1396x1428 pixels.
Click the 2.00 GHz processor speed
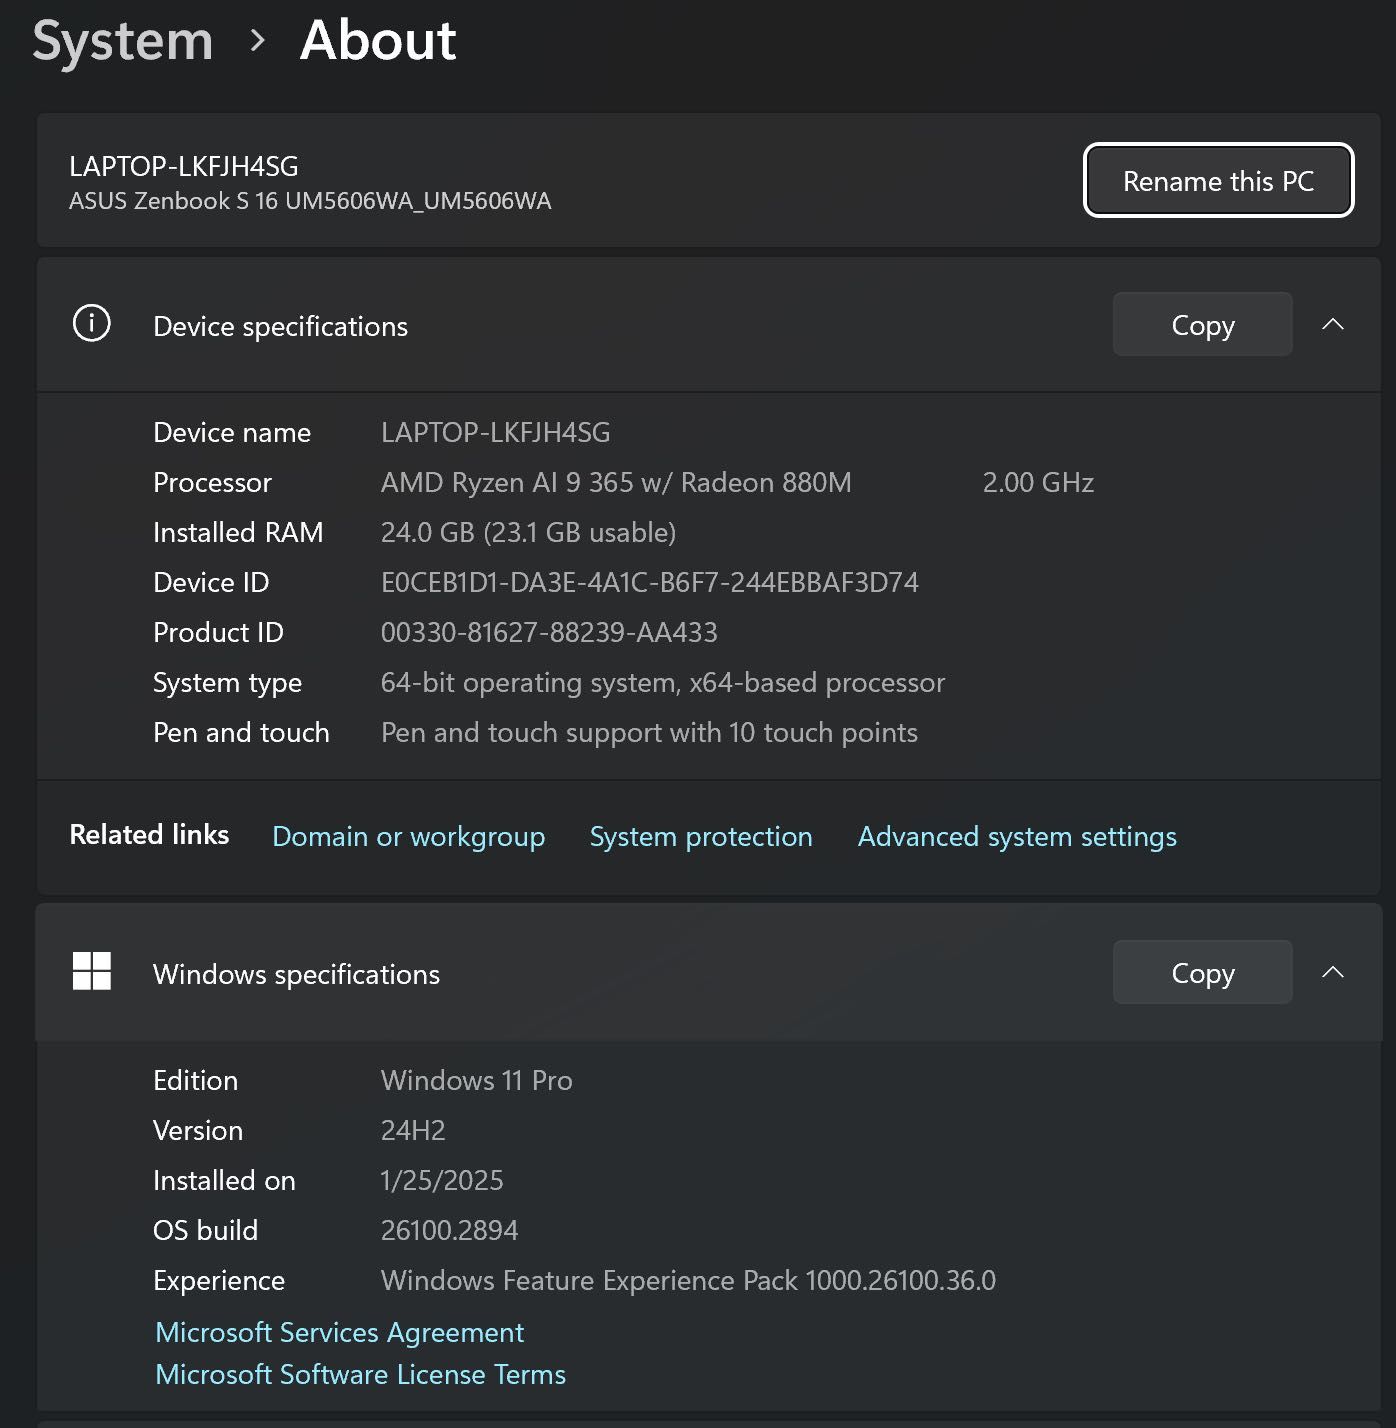(x=1038, y=482)
